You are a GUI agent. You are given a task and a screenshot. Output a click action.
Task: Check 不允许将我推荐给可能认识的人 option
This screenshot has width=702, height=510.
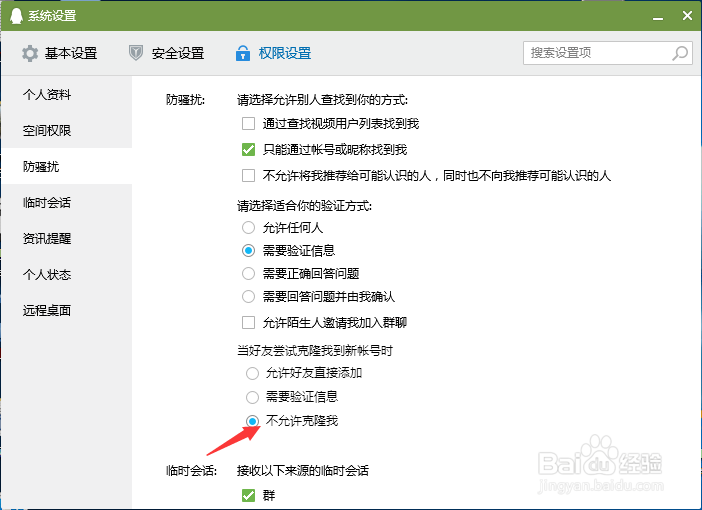pyautogui.click(x=248, y=176)
